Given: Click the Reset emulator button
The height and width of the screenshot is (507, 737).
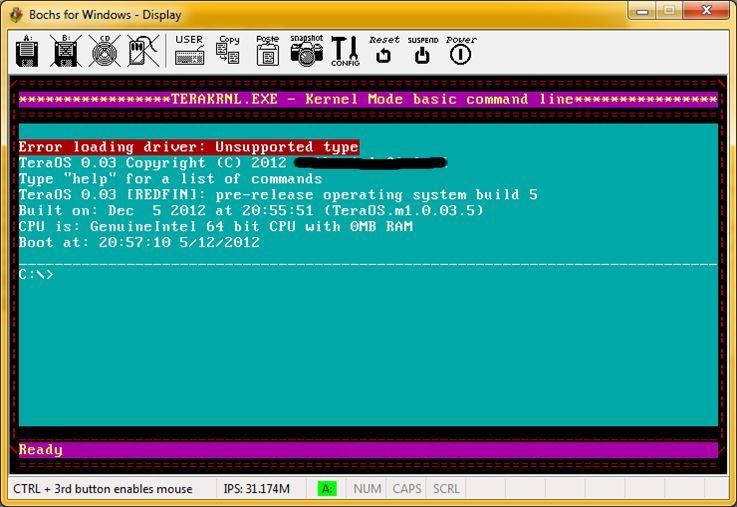Looking at the screenshot, I should (x=384, y=50).
